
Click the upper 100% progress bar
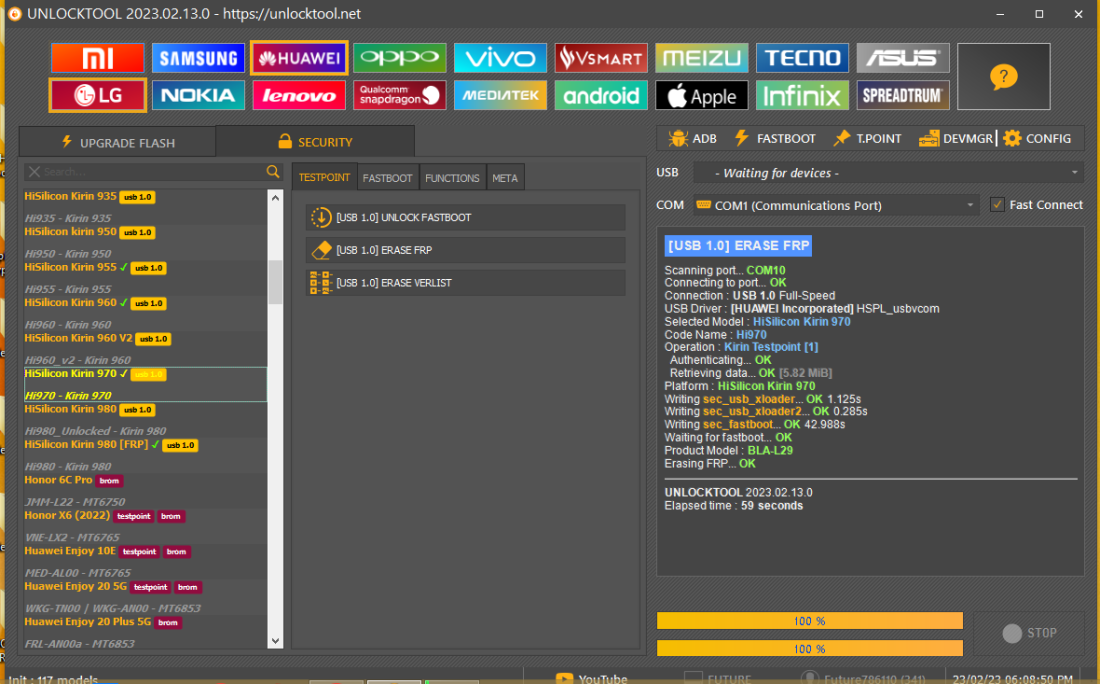tap(810, 621)
